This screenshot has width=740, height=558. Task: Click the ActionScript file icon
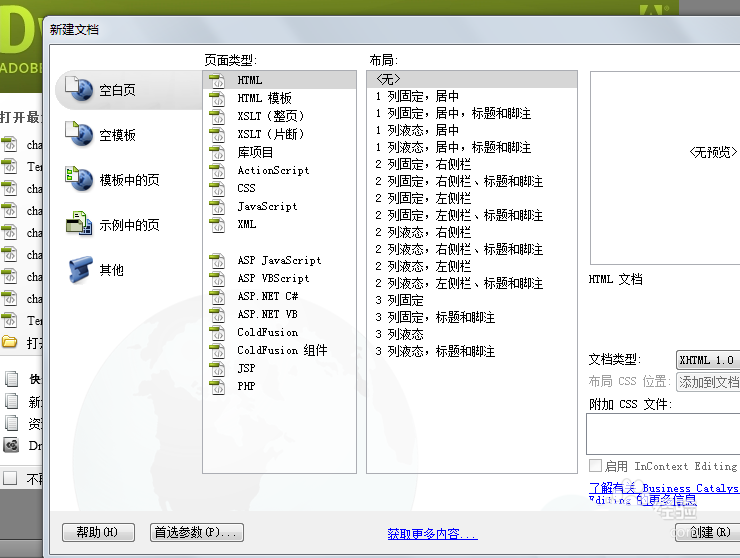(x=218, y=170)
